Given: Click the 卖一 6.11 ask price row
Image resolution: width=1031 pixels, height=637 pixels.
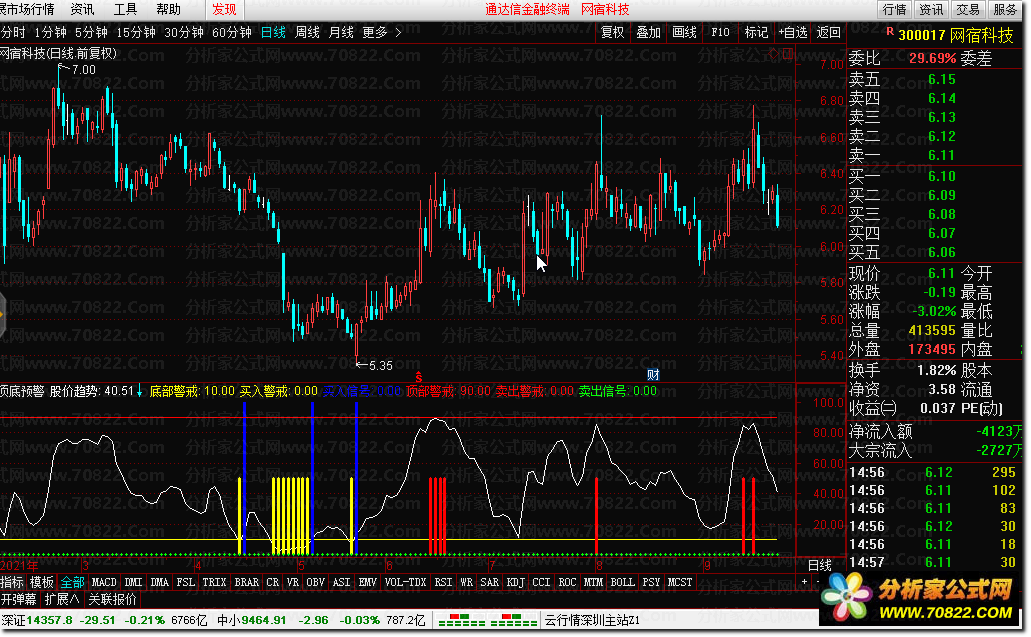Looking at the screenshot, I should (x=902, y=155).
